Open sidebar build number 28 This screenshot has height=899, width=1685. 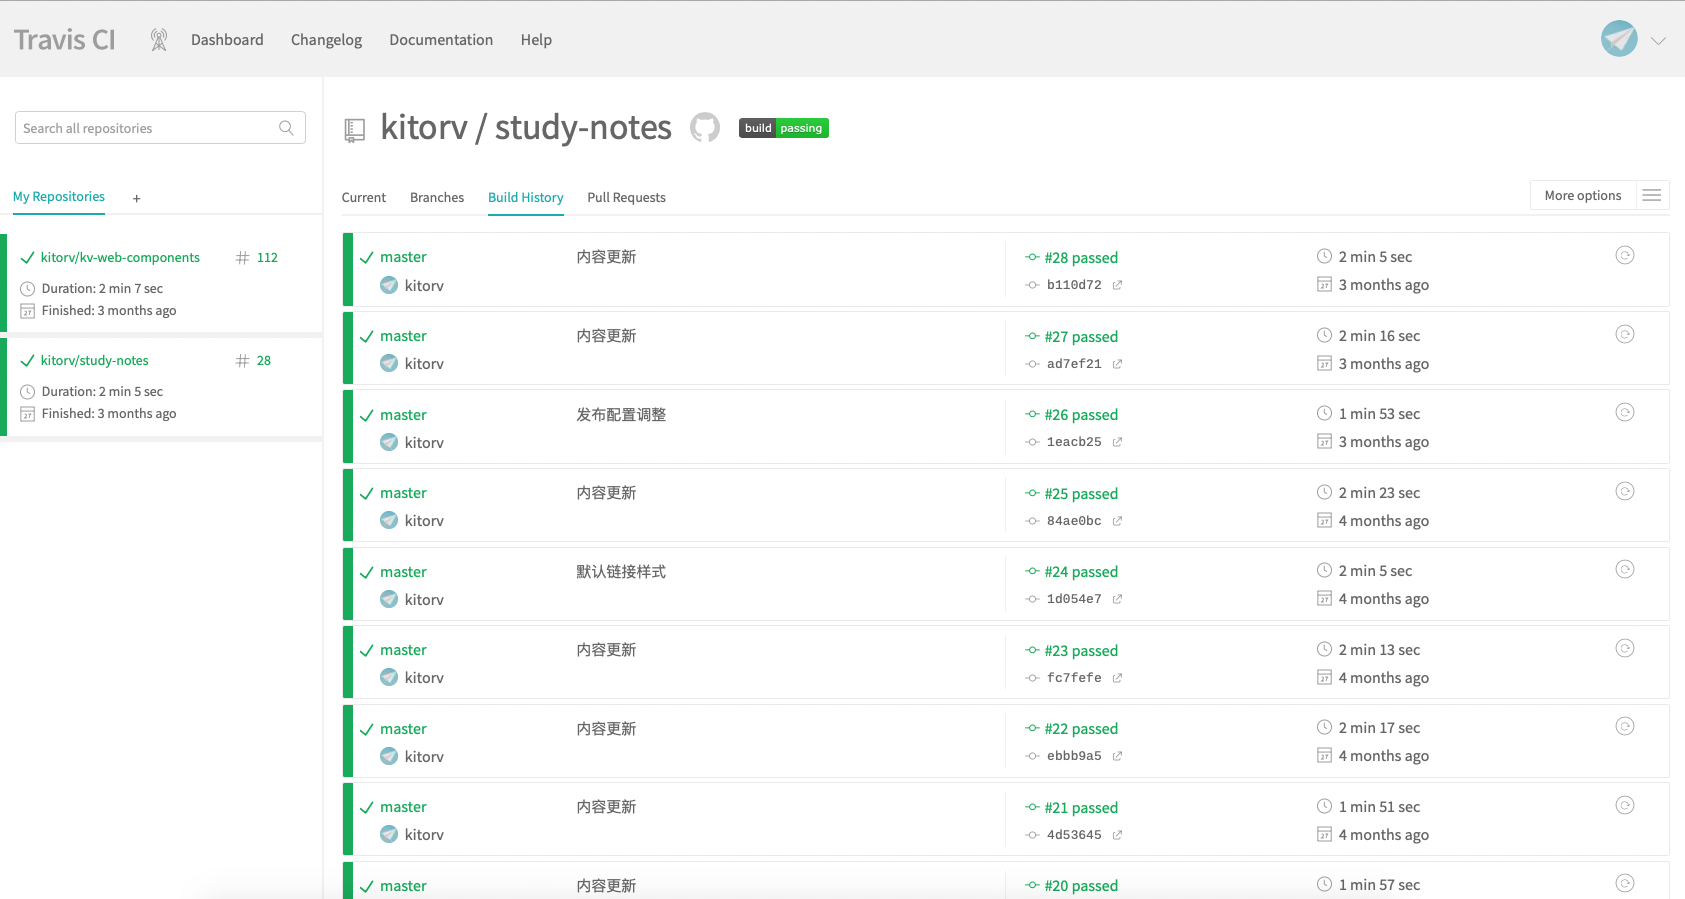coord(264,360)
